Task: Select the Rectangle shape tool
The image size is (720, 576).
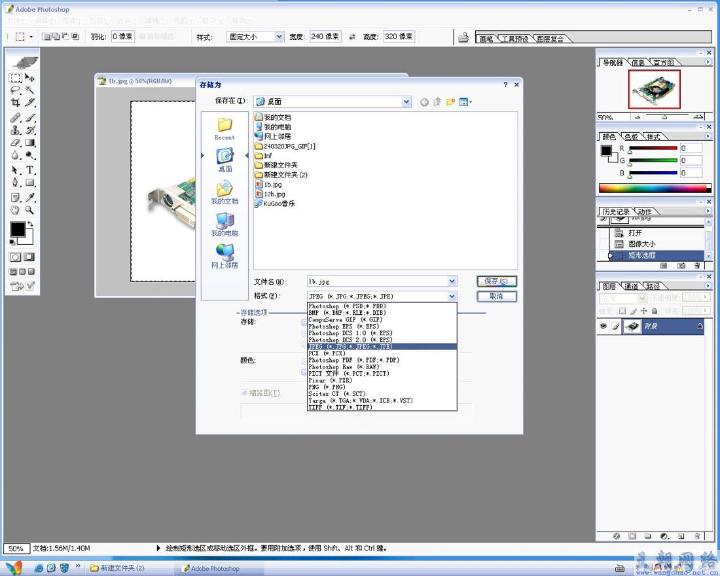Action: 30,183
